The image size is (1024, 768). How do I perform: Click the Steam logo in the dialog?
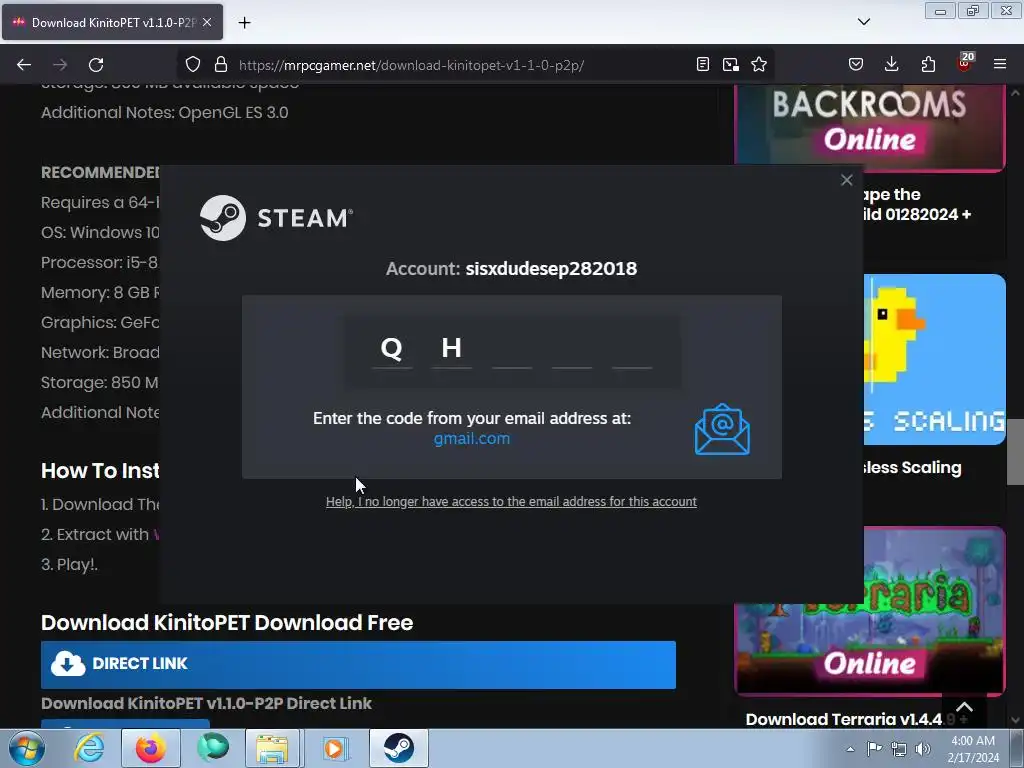click(276, 217)
